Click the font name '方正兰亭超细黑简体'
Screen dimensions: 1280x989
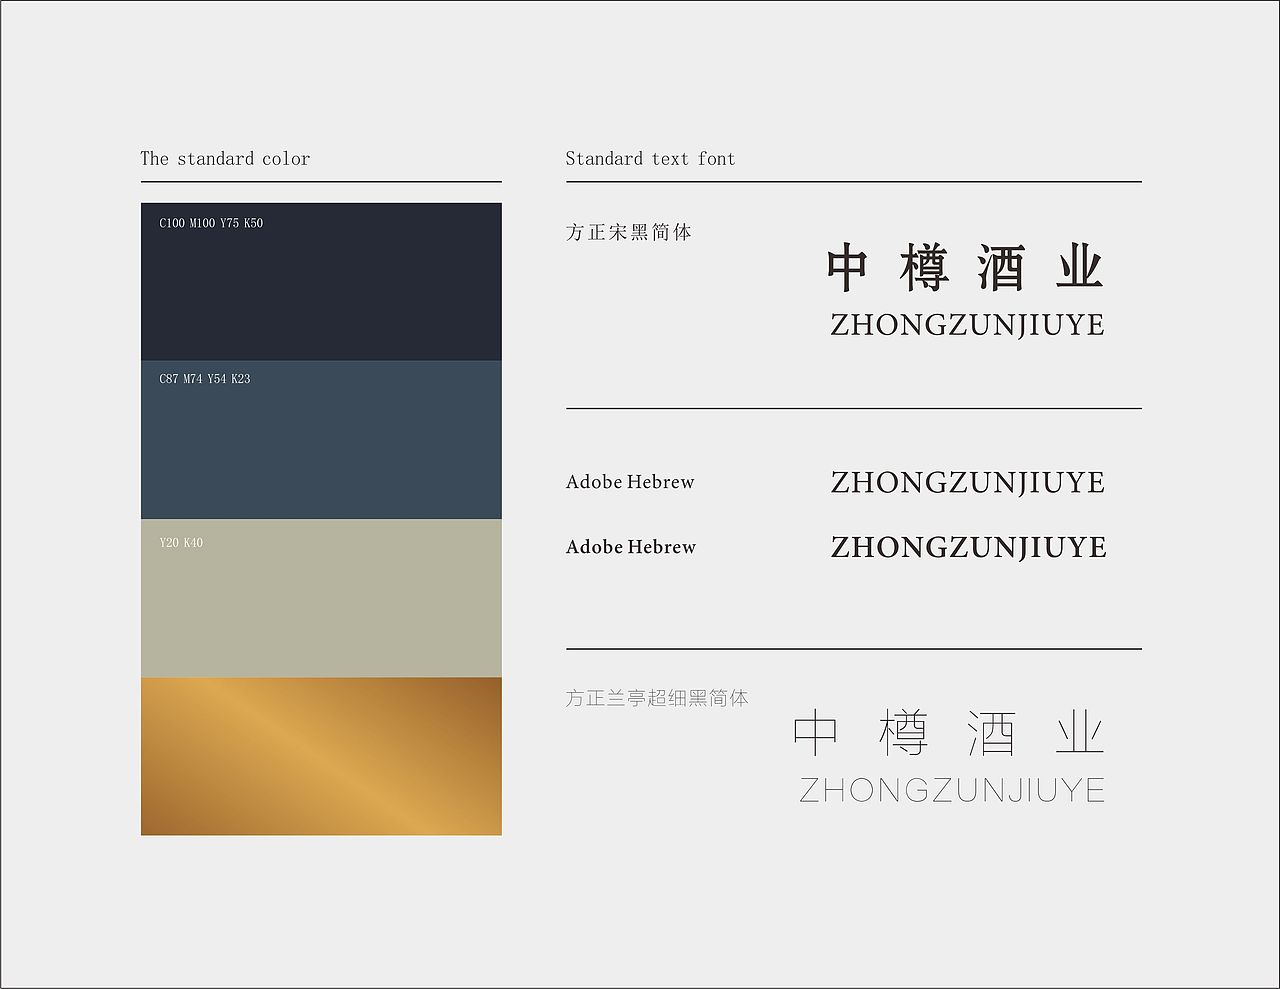click(x=657, y=698)
